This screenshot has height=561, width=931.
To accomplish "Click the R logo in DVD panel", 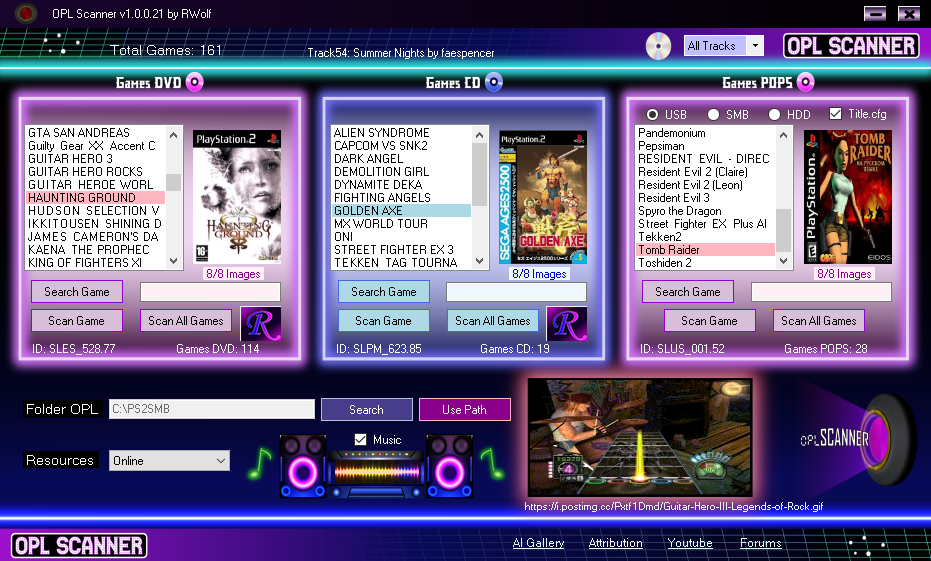I will (261, 324).
